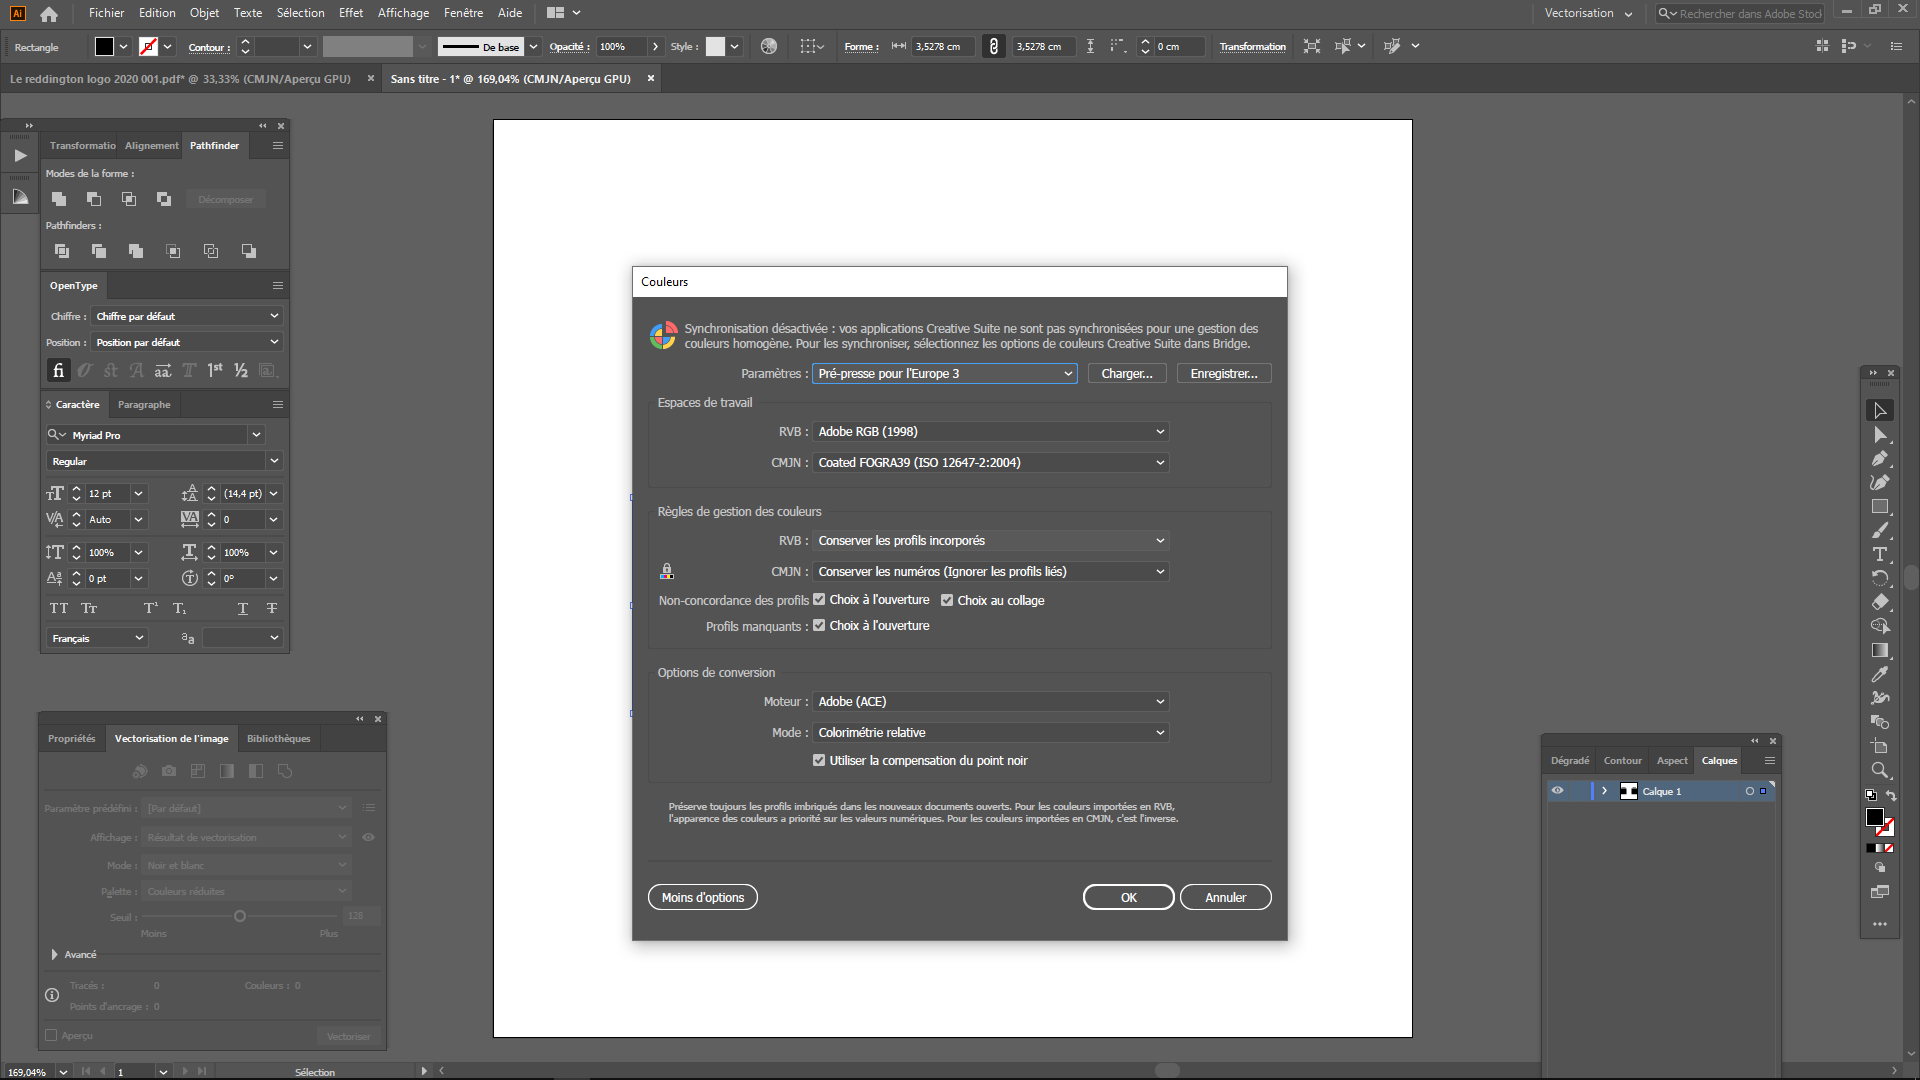Select the Type tool
Screen dimensions: 1920x1080
(1881, 554)
